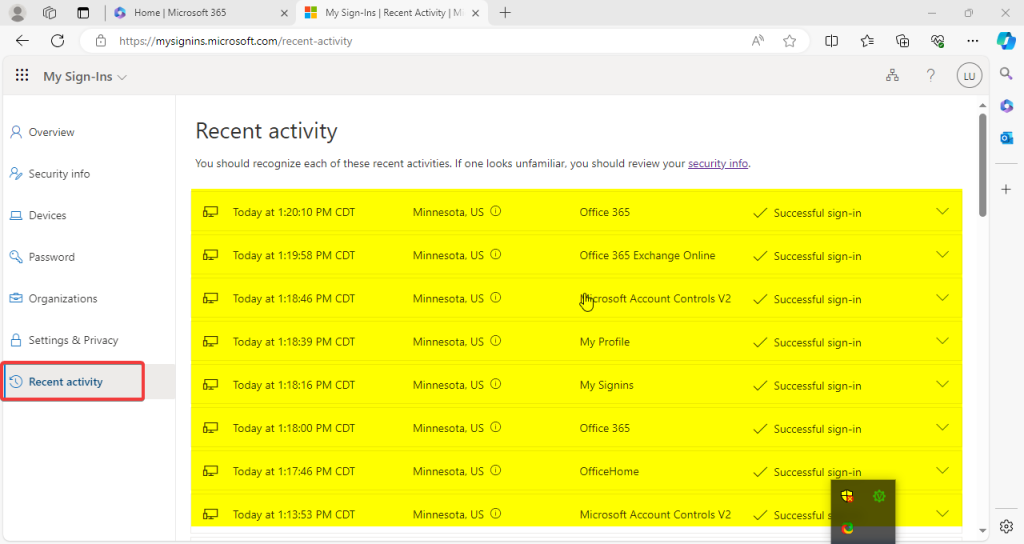Expand the OfficeHome sign-in entry
The width and height of the screenshot is (1024, 544).
pos(941,470)
